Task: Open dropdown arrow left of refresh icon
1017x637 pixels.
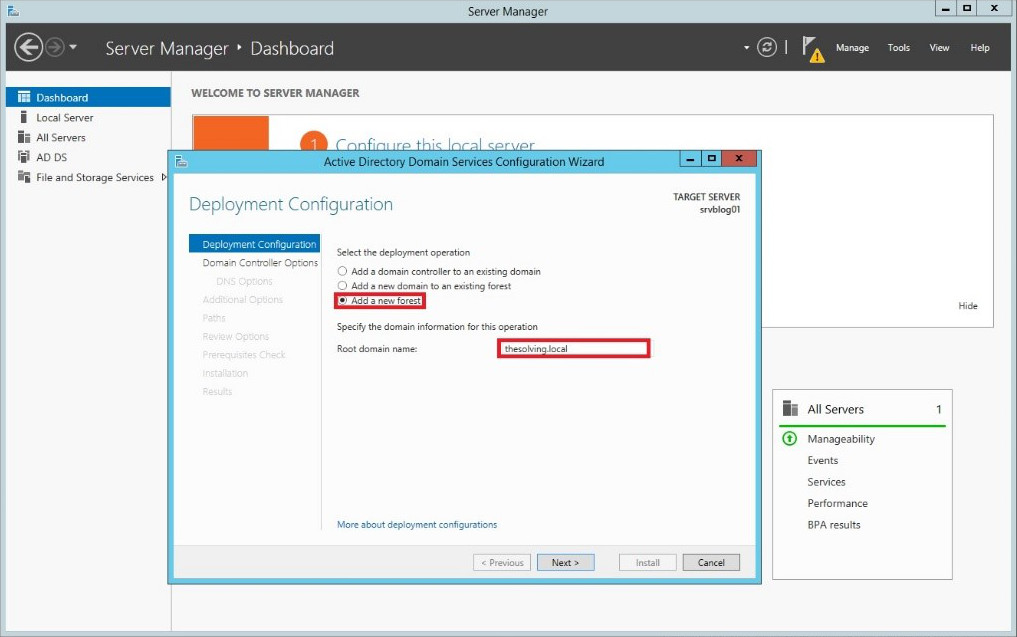Action: tap(746, 47)
